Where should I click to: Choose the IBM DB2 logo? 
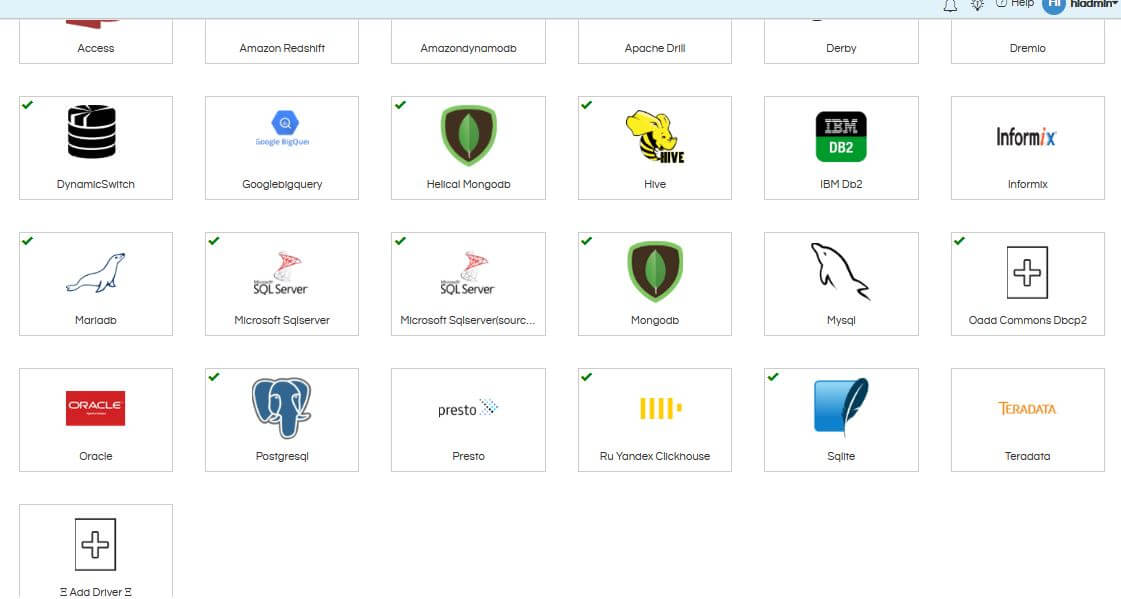(841, 137)
